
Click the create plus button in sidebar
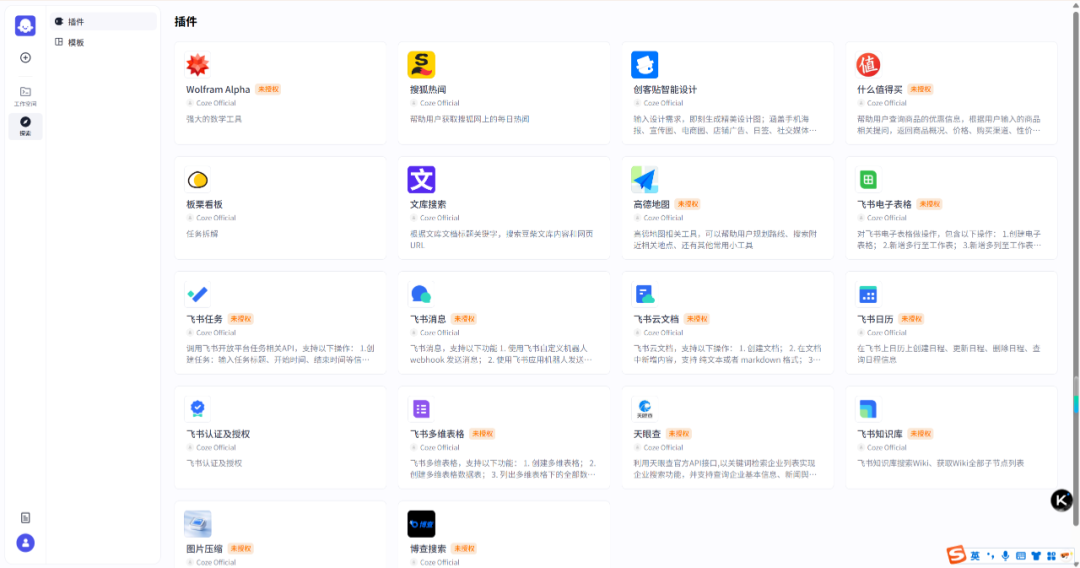(25, 58)
